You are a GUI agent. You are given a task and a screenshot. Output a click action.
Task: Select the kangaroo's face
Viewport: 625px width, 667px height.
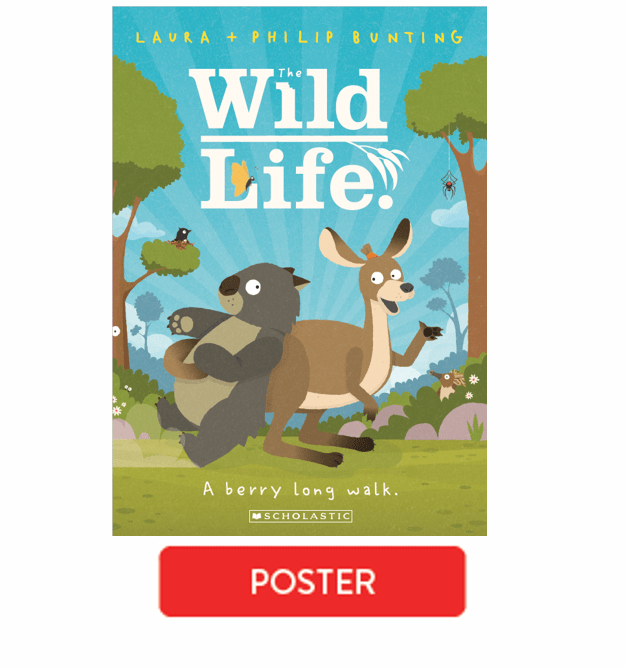click(386, 285)
